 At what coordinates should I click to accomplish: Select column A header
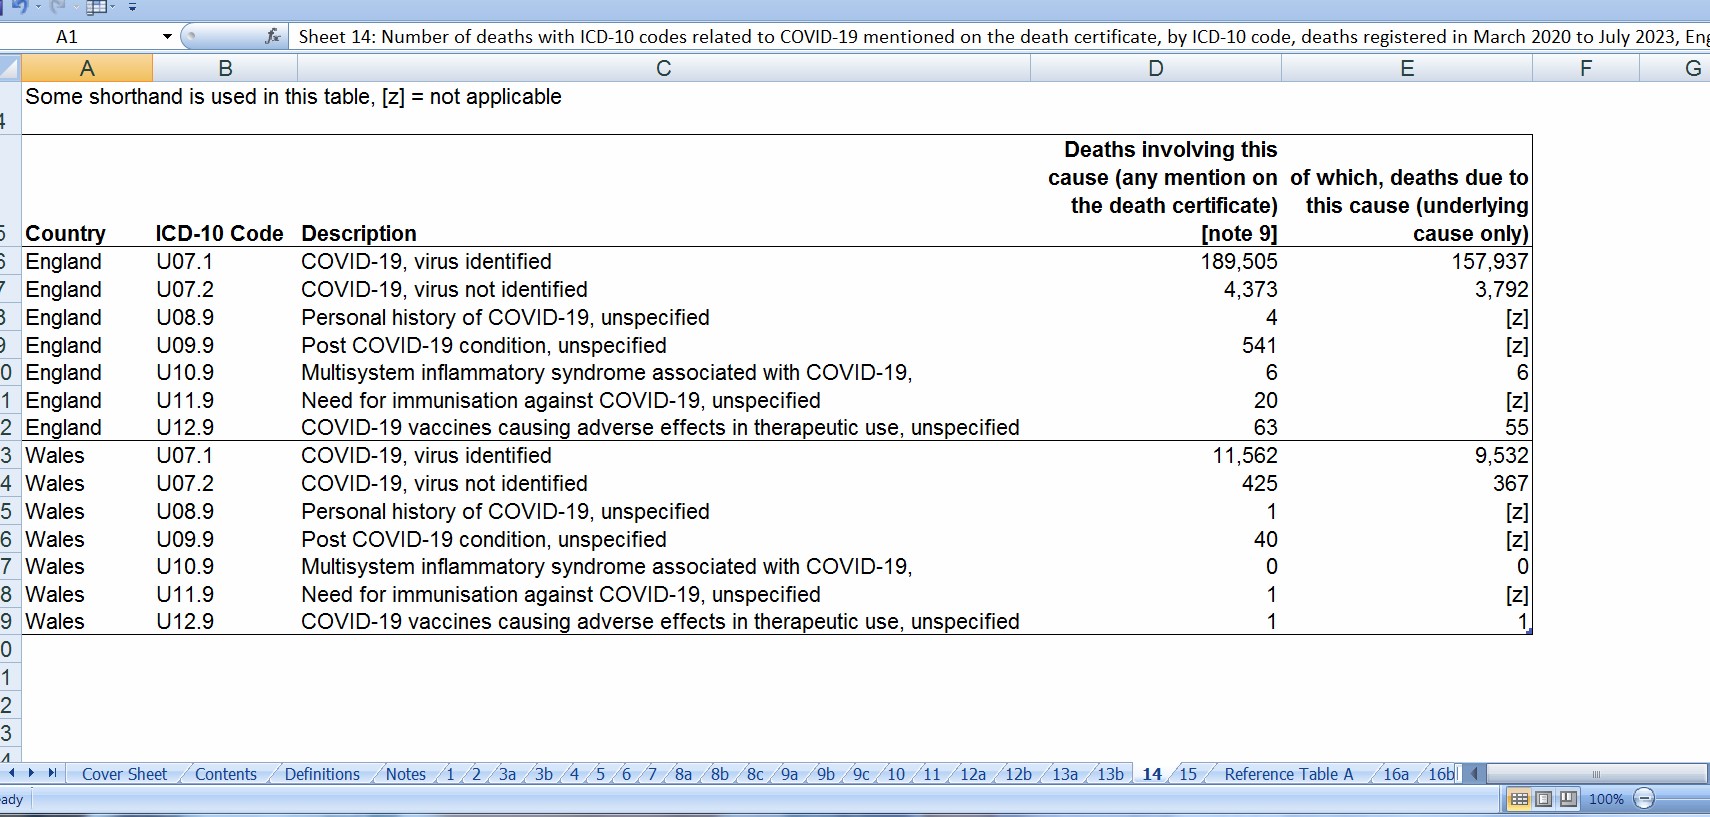[x=87, y=68]
